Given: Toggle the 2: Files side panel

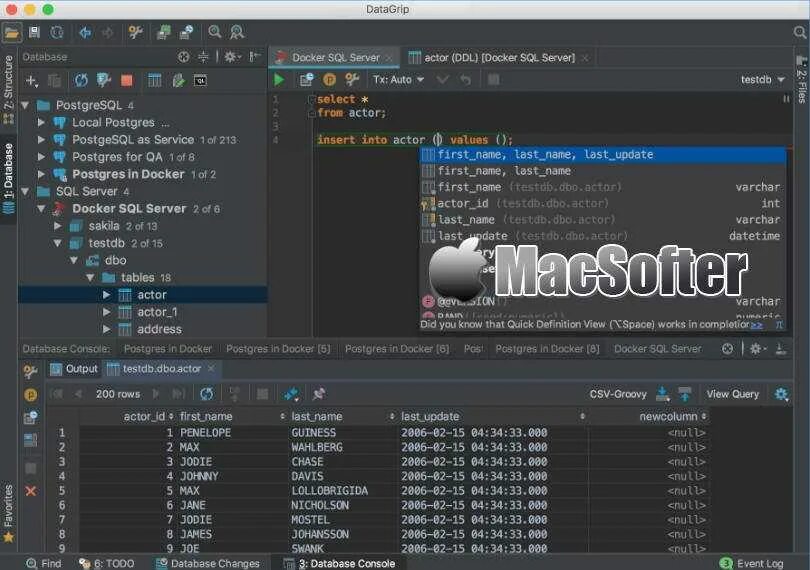Looking at the screenshot, I should click(x=801, y=79).
